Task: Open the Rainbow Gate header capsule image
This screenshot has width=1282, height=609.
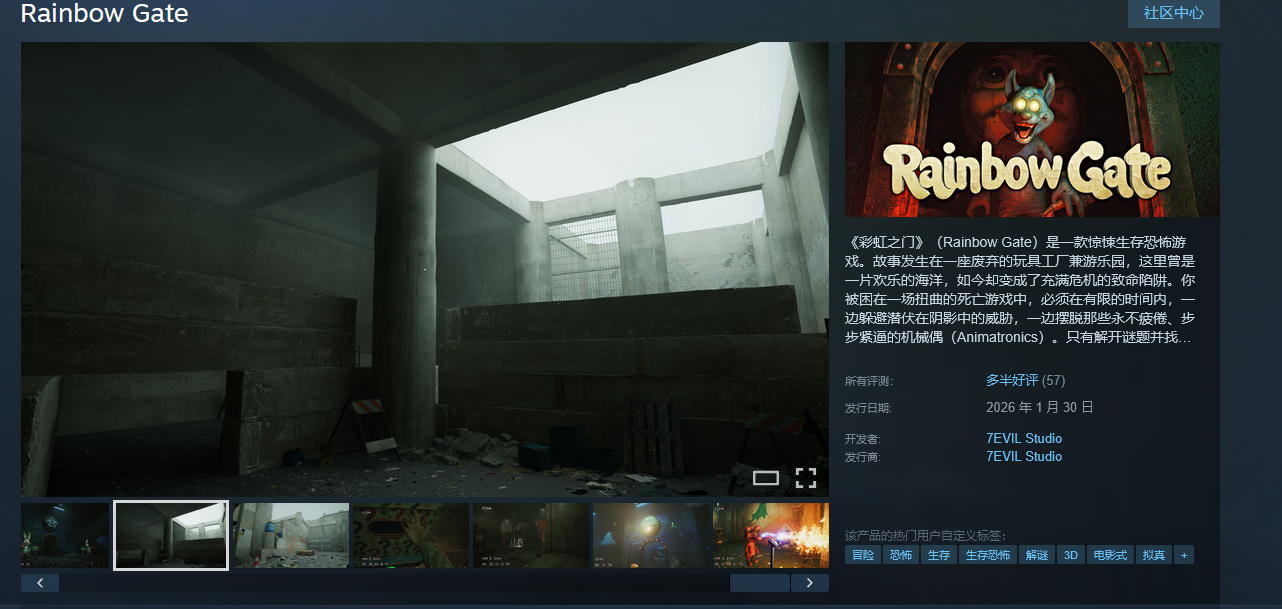Action: [x=1032, y=129]
